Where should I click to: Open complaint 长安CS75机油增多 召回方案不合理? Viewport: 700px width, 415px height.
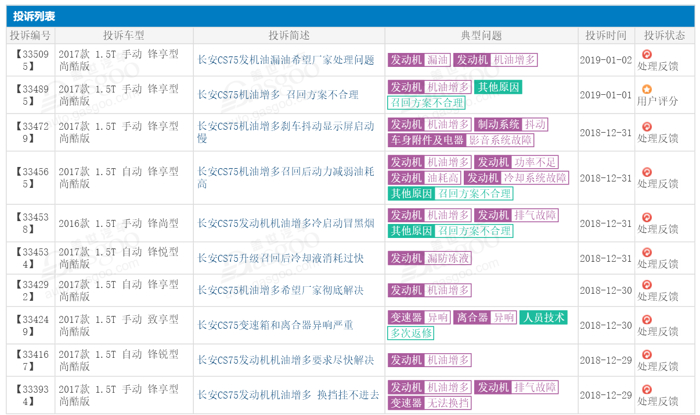(x=278, y=95)
